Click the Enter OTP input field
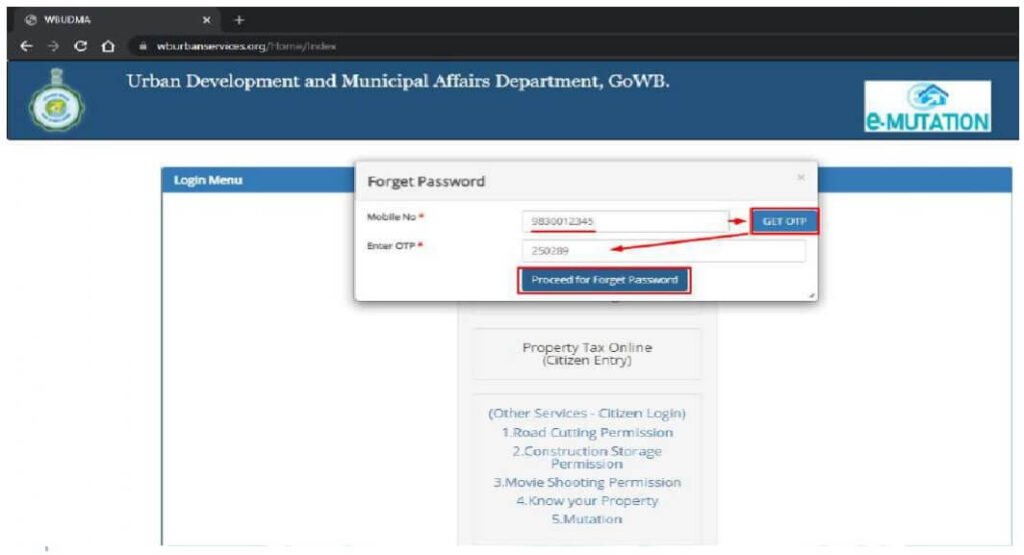 (664, 251)
